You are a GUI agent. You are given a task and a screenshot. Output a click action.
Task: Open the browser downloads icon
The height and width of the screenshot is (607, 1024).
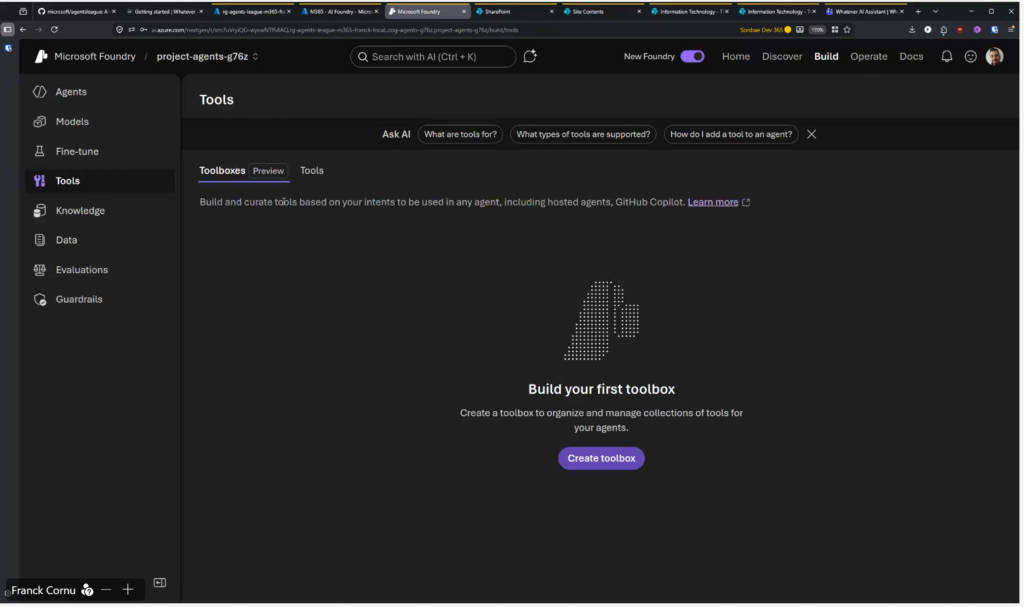(x=912, y=29)
